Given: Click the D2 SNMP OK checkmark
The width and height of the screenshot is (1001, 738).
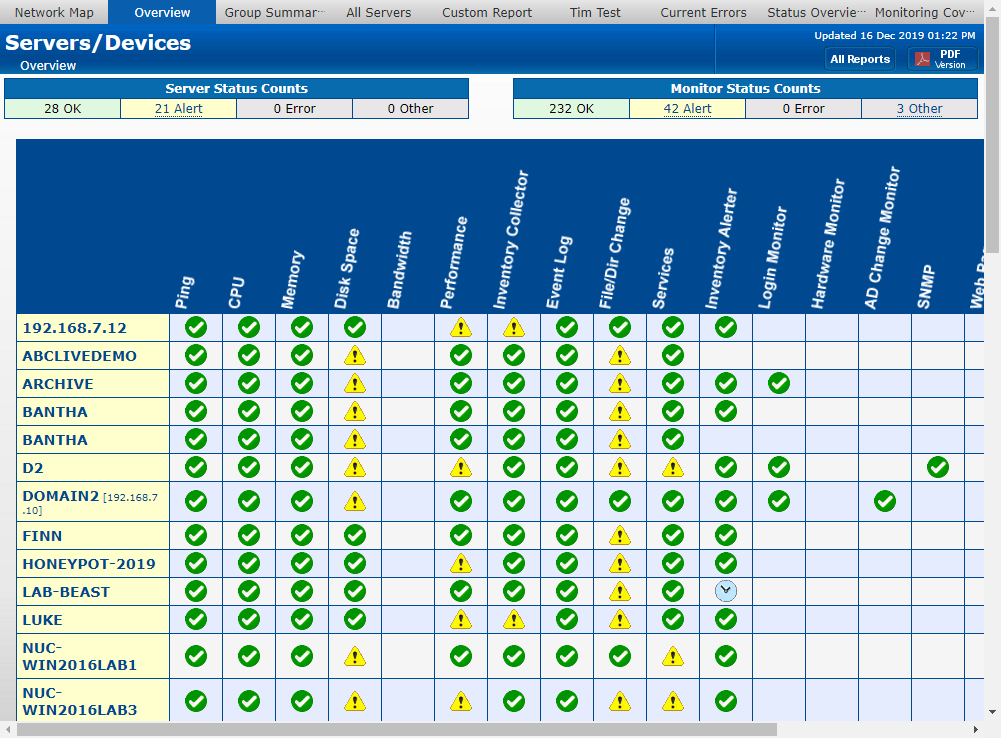Looking at the screenshot, I should coord(937,468).
